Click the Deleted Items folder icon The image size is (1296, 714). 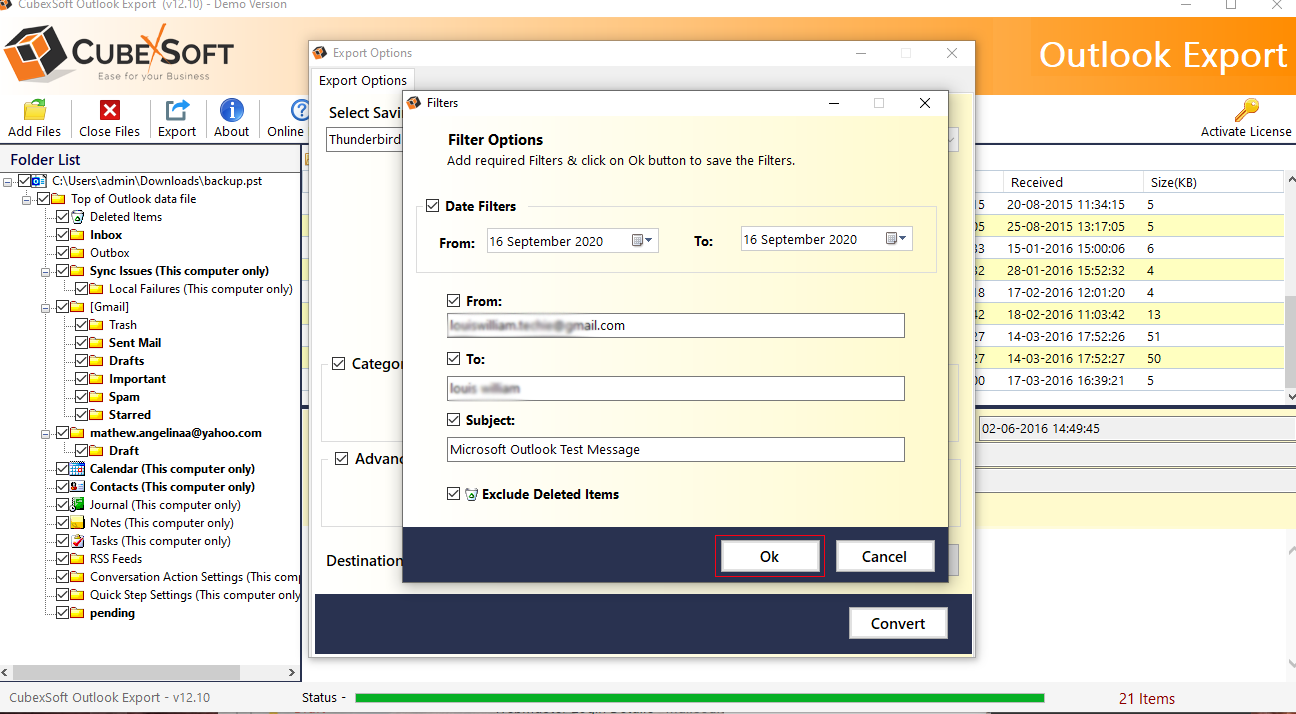pyautogui.click(x=78, y=217)
